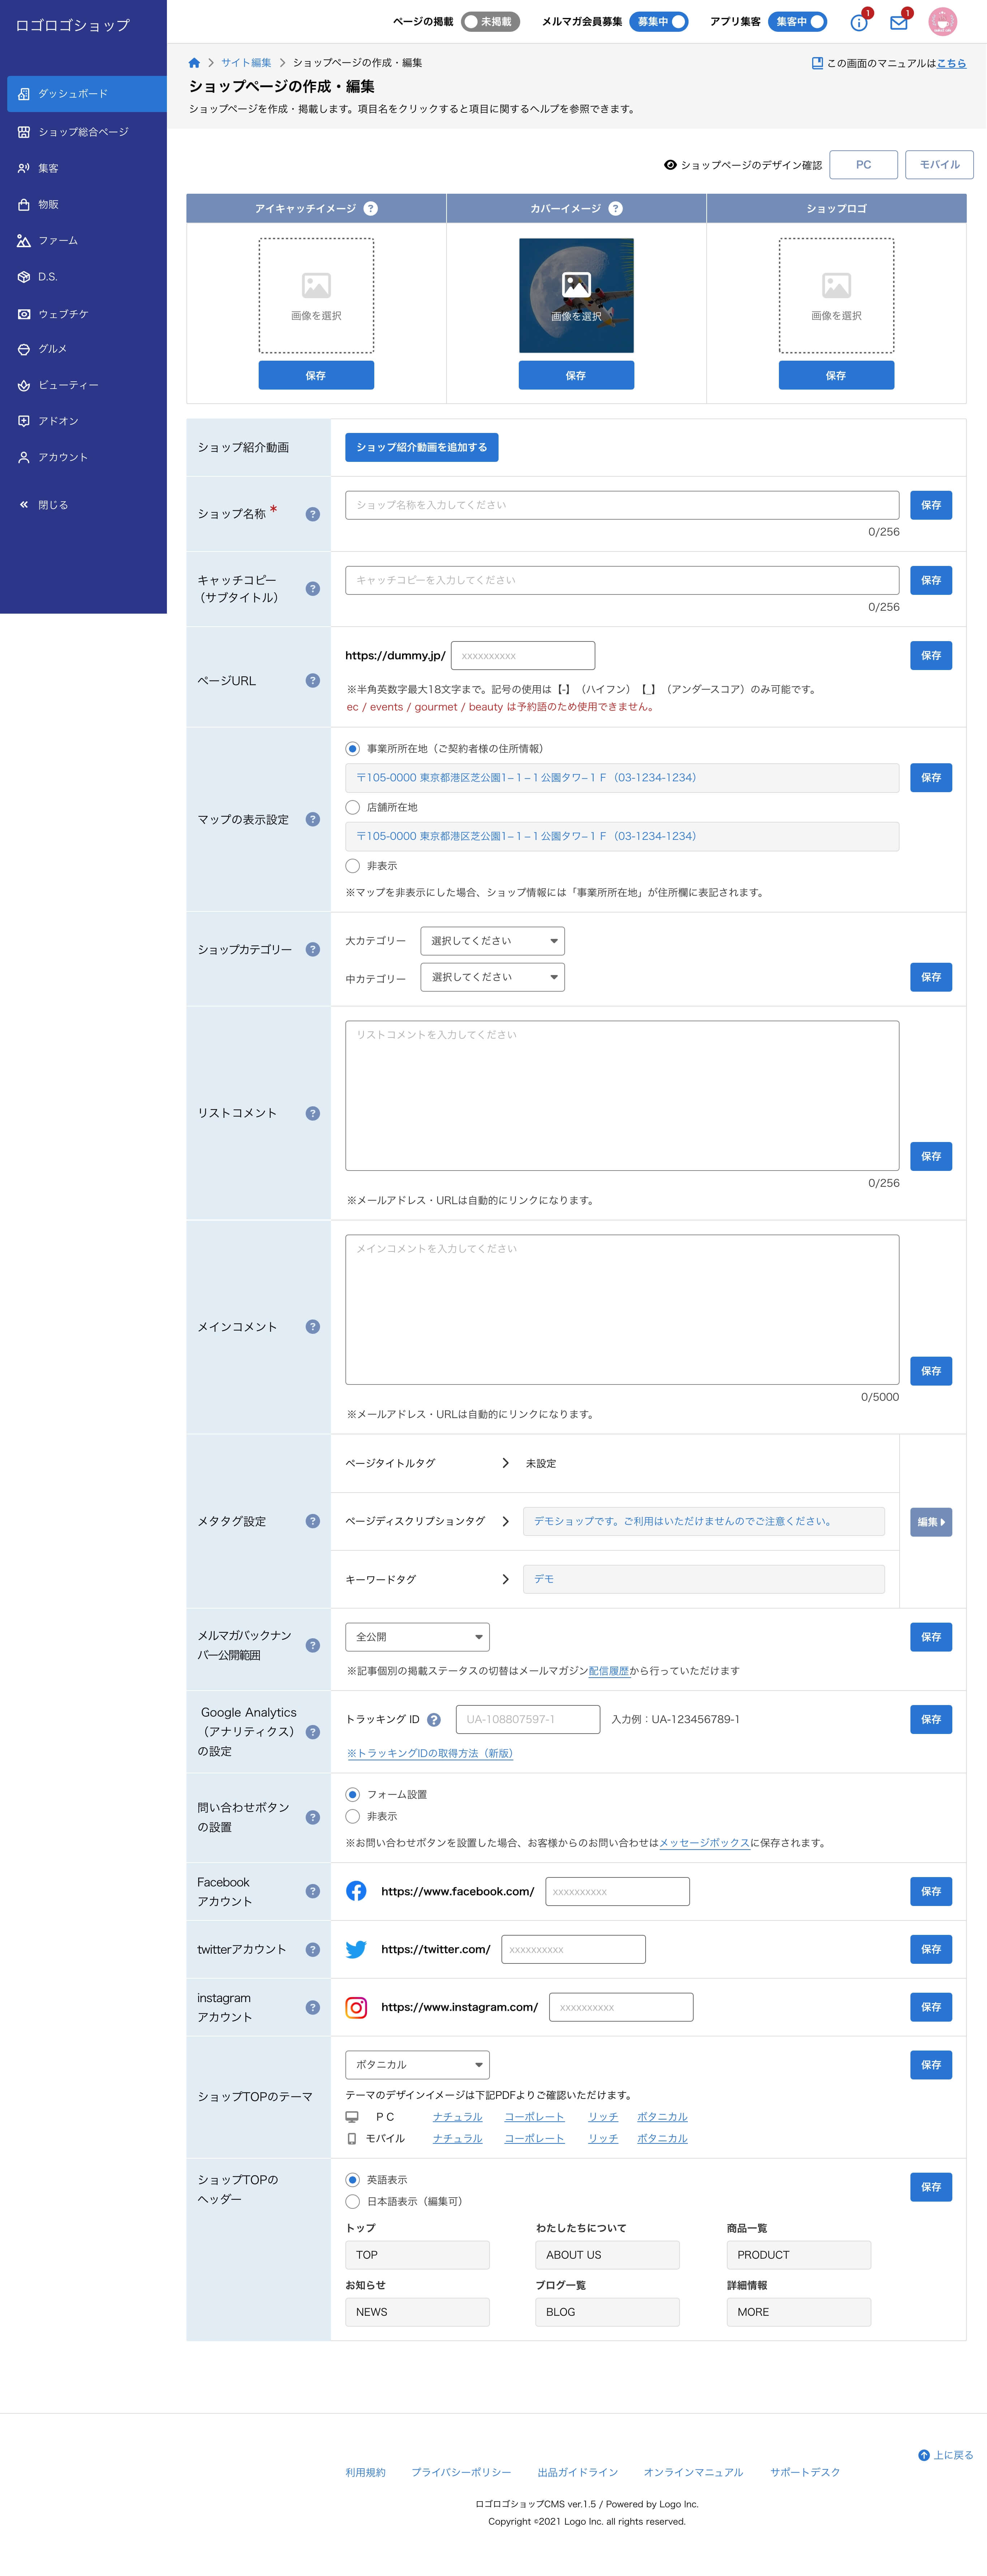The height and width of the screenshot is (2576, 987).
Task: Click help icon for instagramアカウント
Action: [313, 2007]
